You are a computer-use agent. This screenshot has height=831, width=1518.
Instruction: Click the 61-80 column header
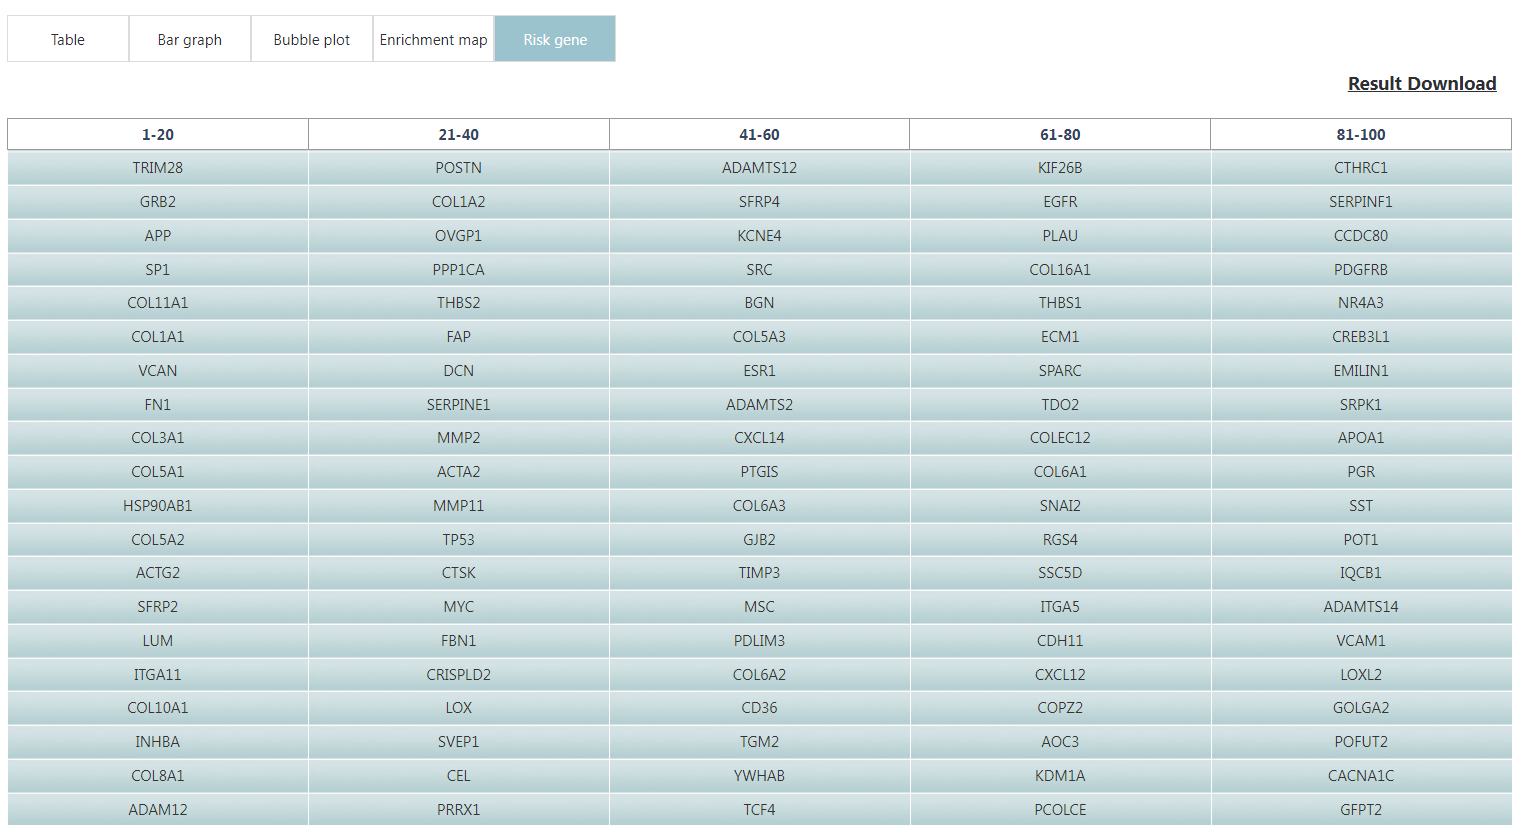coord(1060,134)
